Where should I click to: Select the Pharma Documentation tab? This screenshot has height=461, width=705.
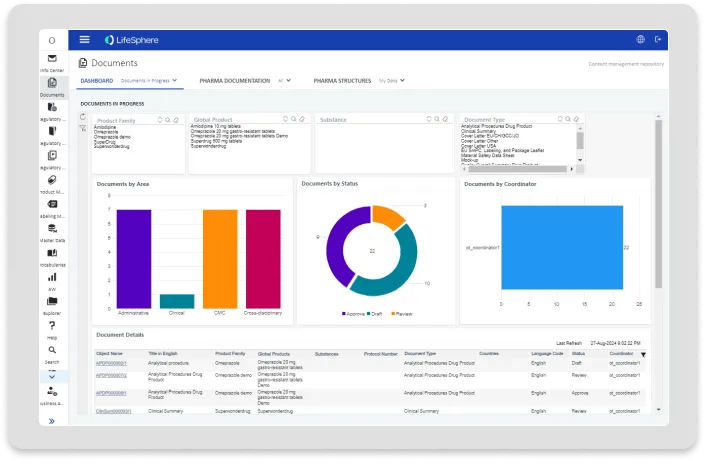tap(234, 79)
